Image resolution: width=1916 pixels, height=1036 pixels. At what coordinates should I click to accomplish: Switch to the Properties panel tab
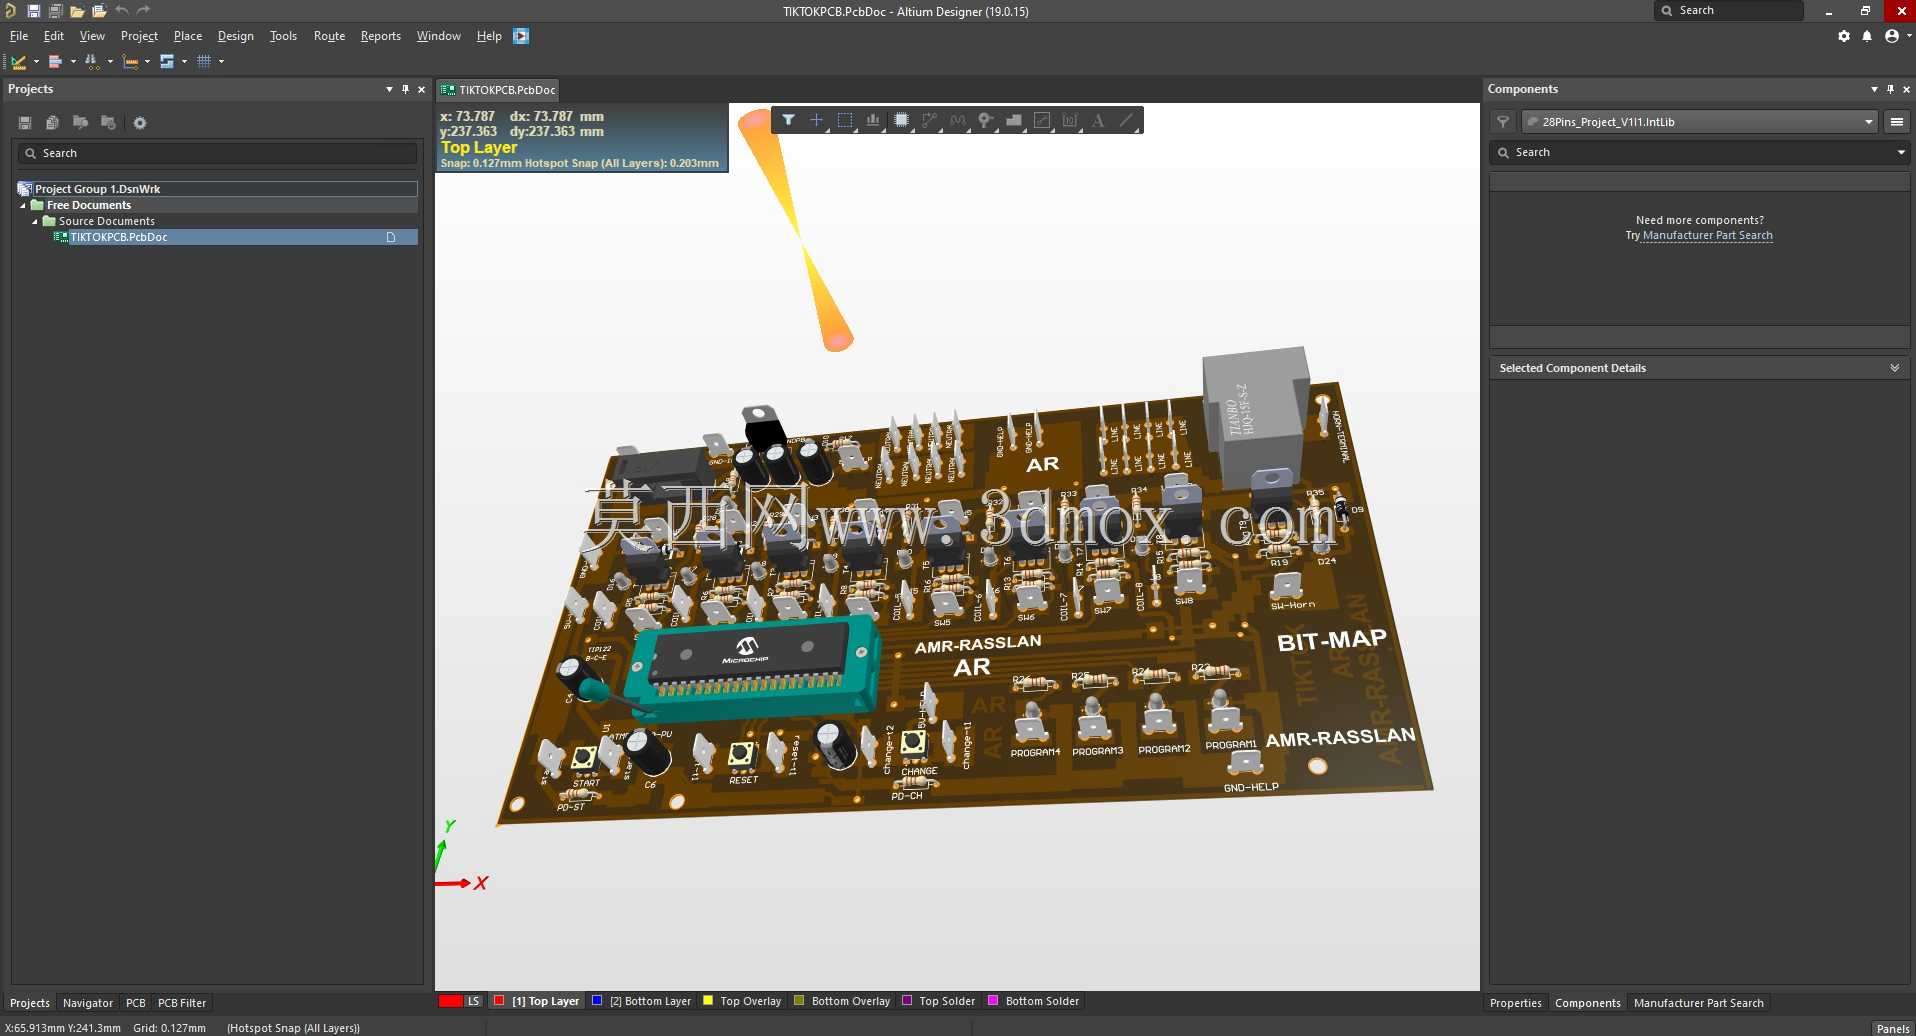pyautogui.click(x=1516, y=1003)
